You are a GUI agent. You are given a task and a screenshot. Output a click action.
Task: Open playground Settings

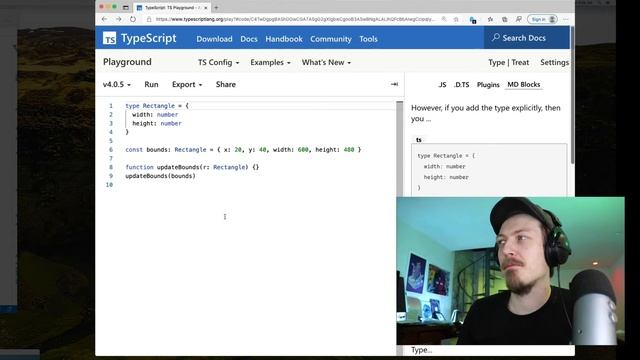pos(554,62)
